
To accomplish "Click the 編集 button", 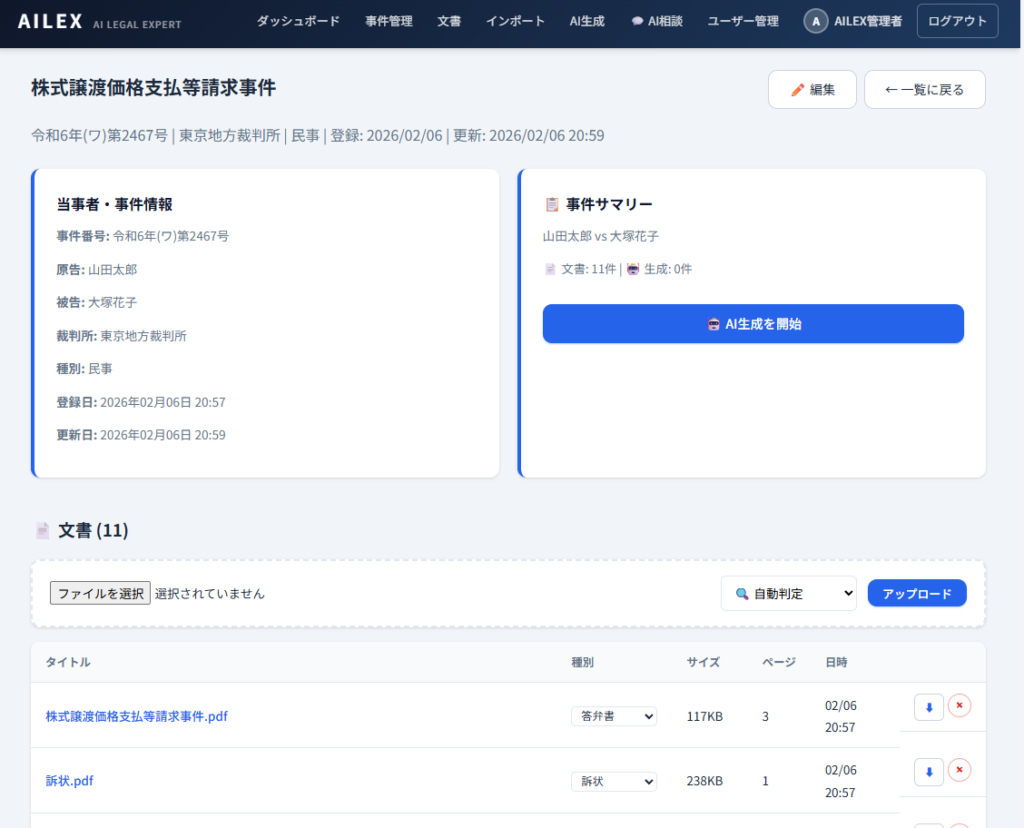I will coord(812,89).
